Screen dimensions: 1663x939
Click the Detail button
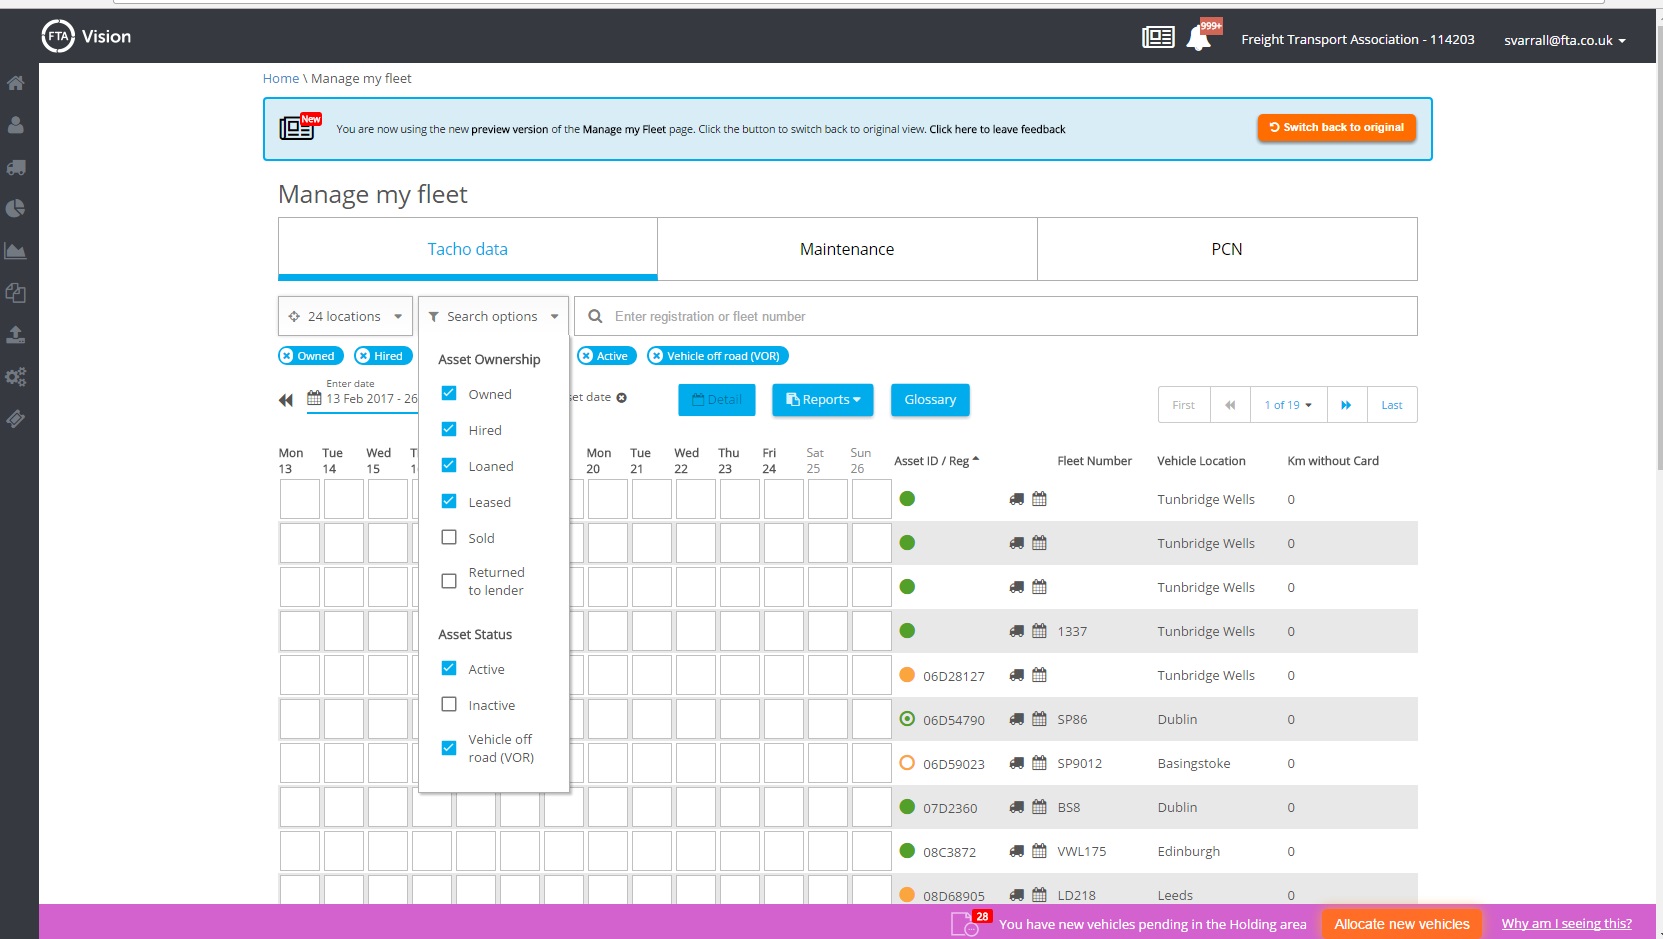point(717,400)
